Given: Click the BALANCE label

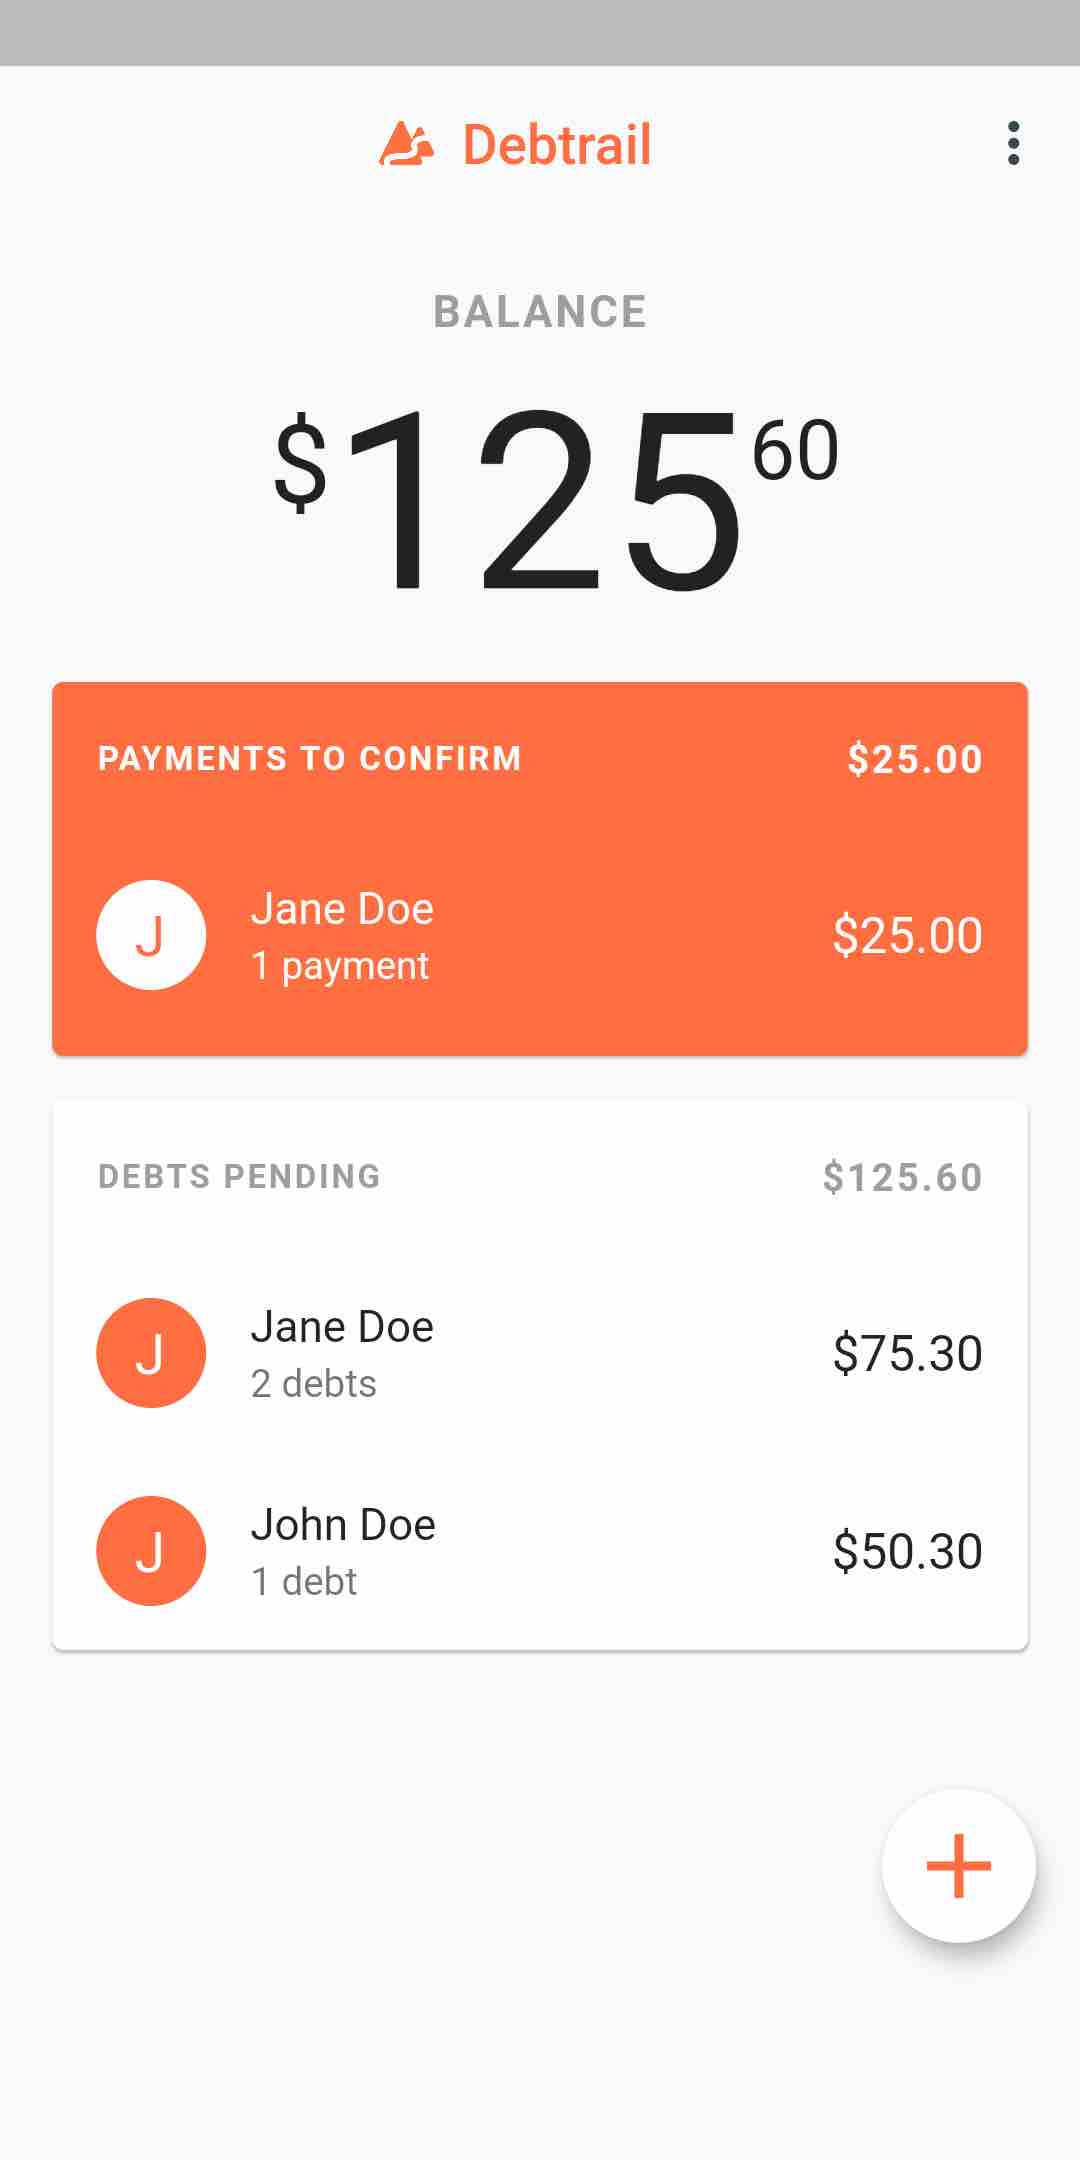Looking at the screenshot, I should 540,312.
